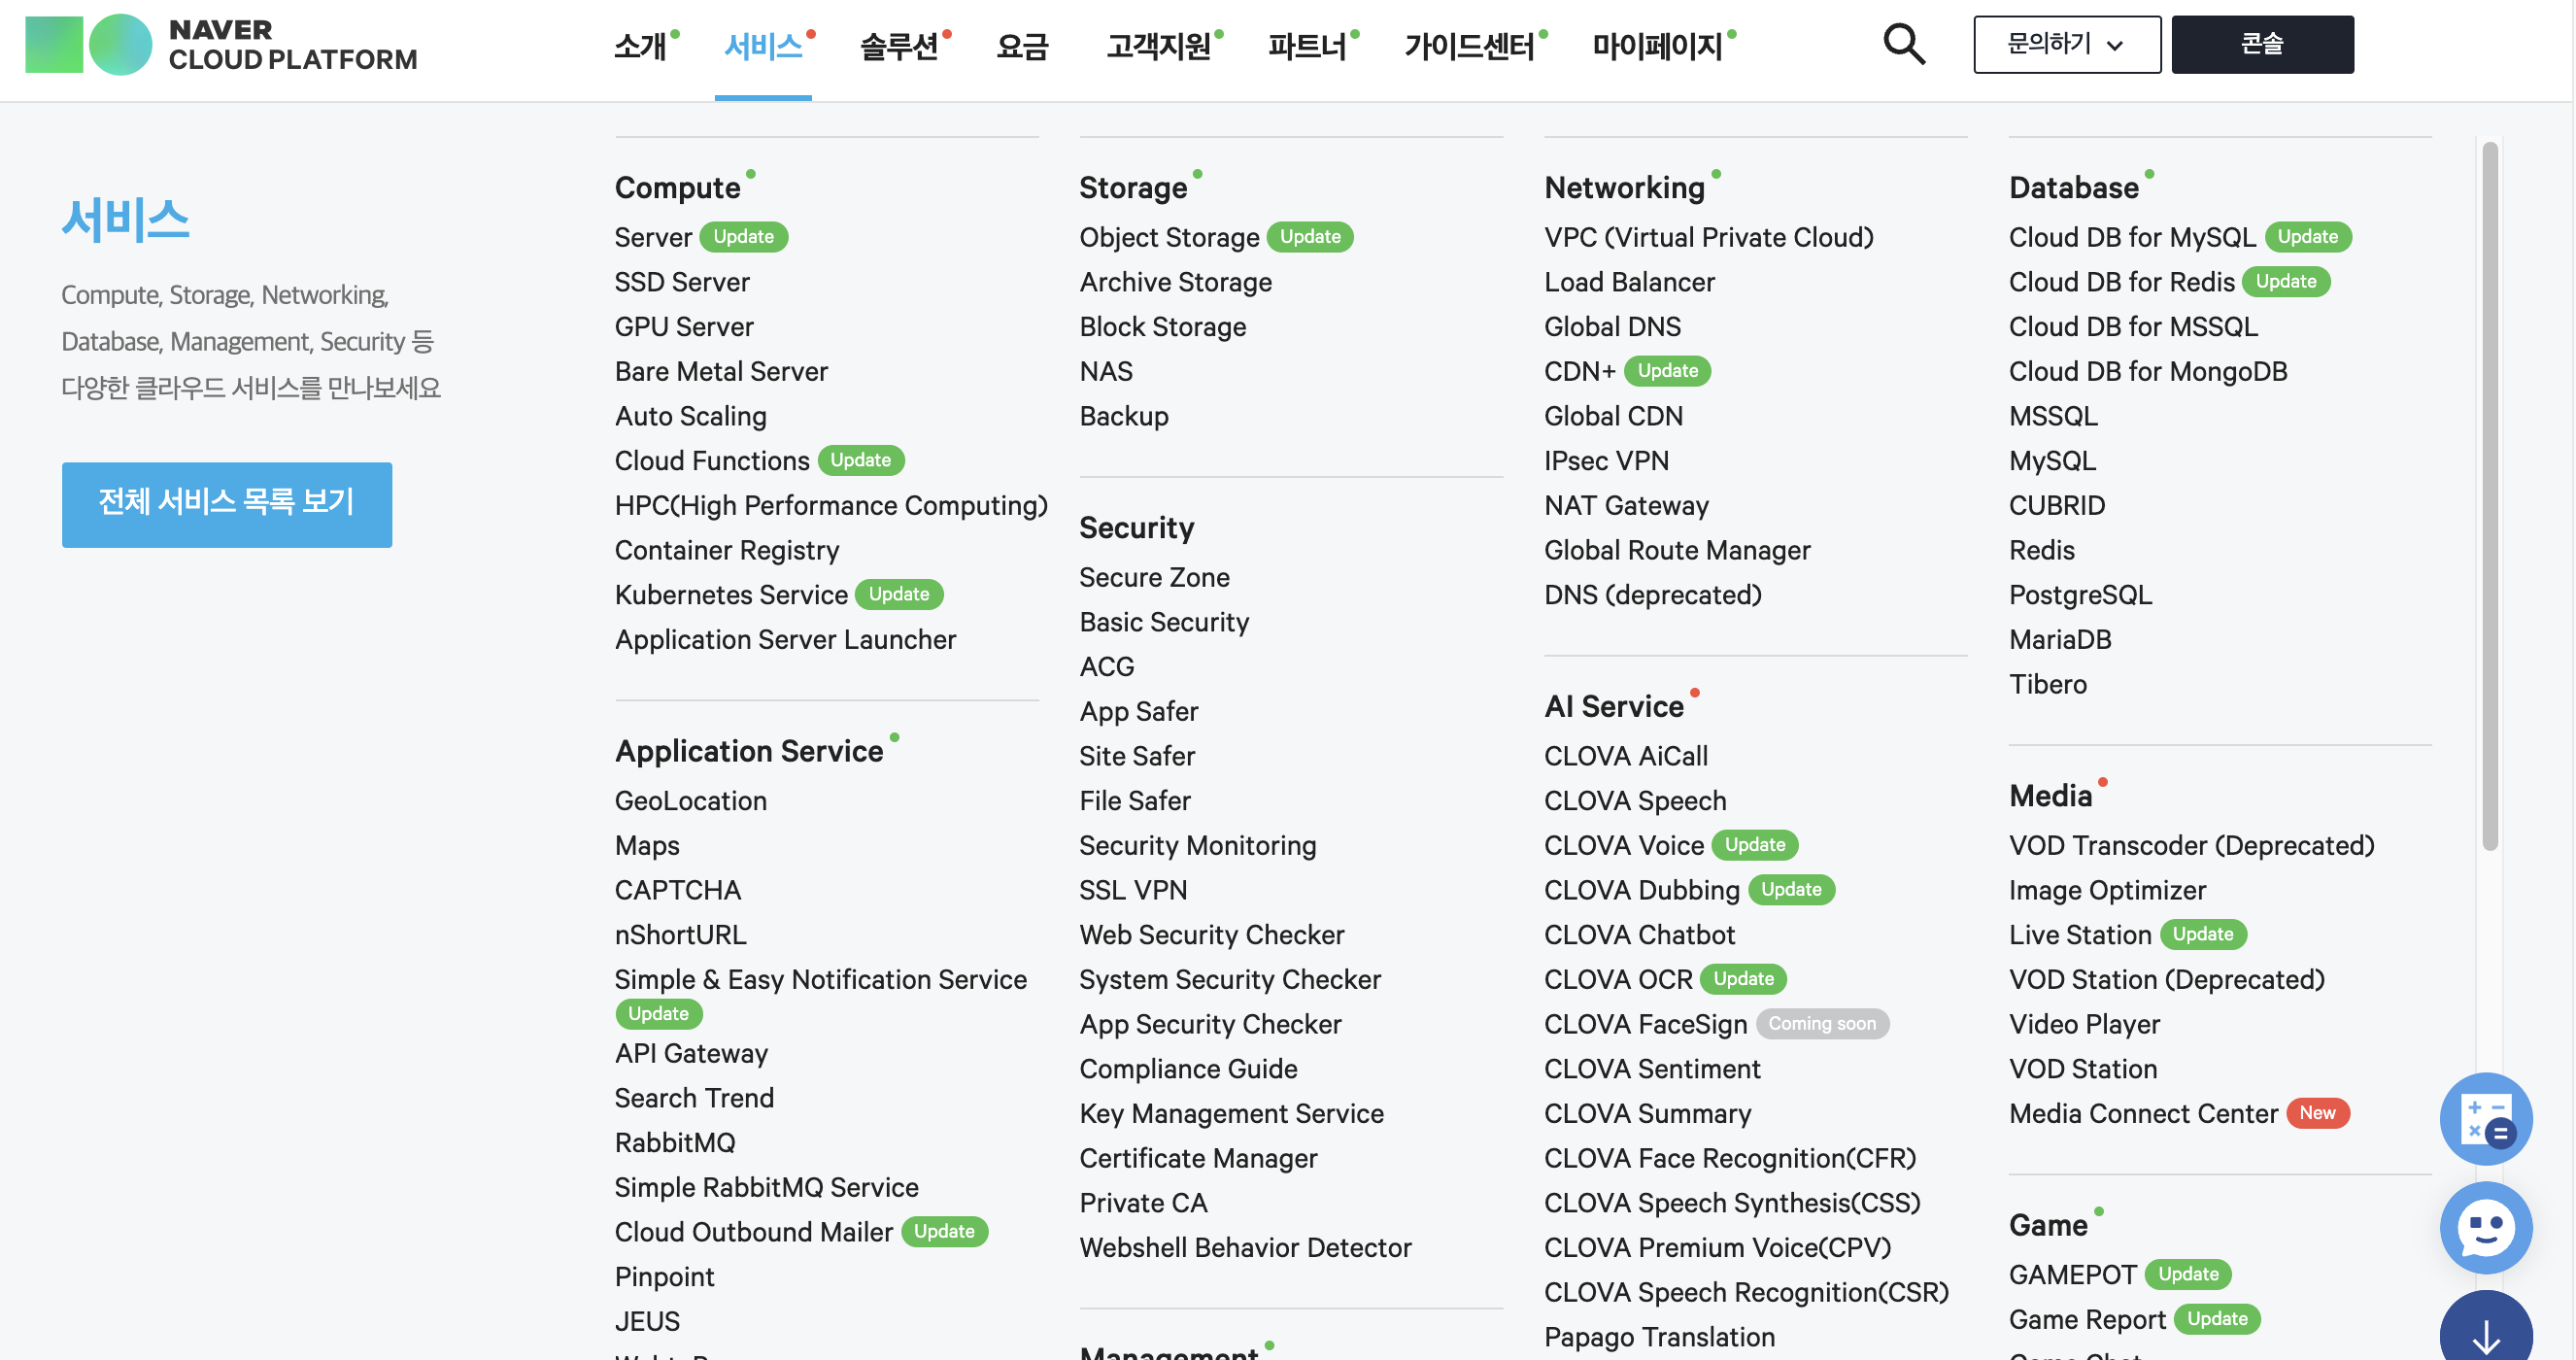The width and height of the screenshot is (2576, 1360).
Task: Open NAS link under Storage
Action: tap(1105, 371)
